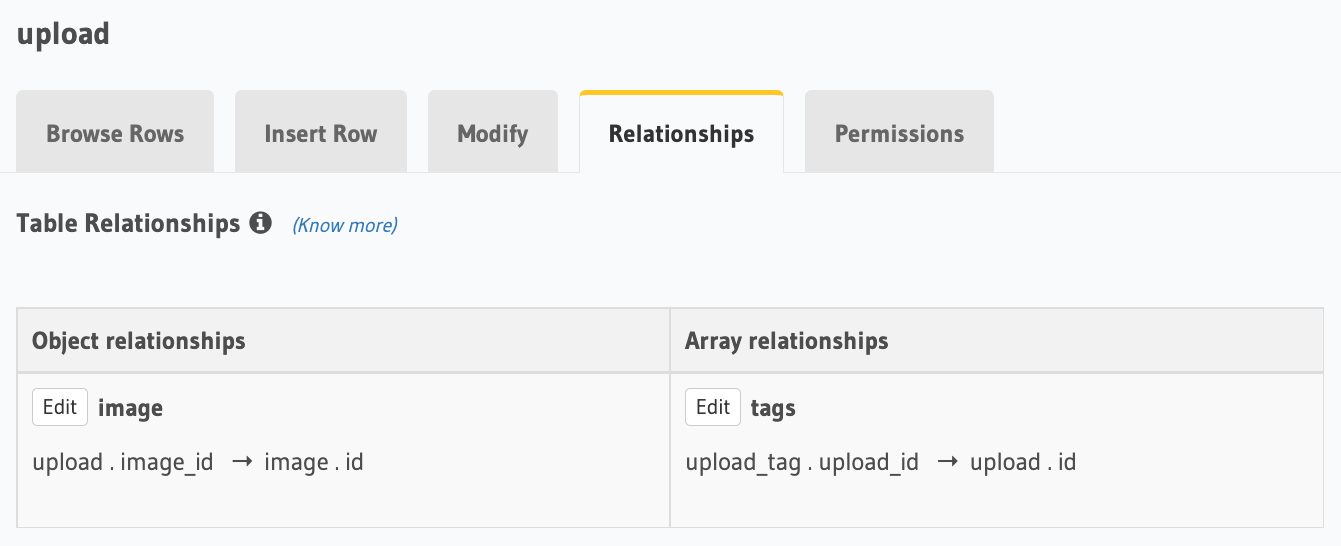
Task: Select the Relationships tab
Action: tap(682, 132)
